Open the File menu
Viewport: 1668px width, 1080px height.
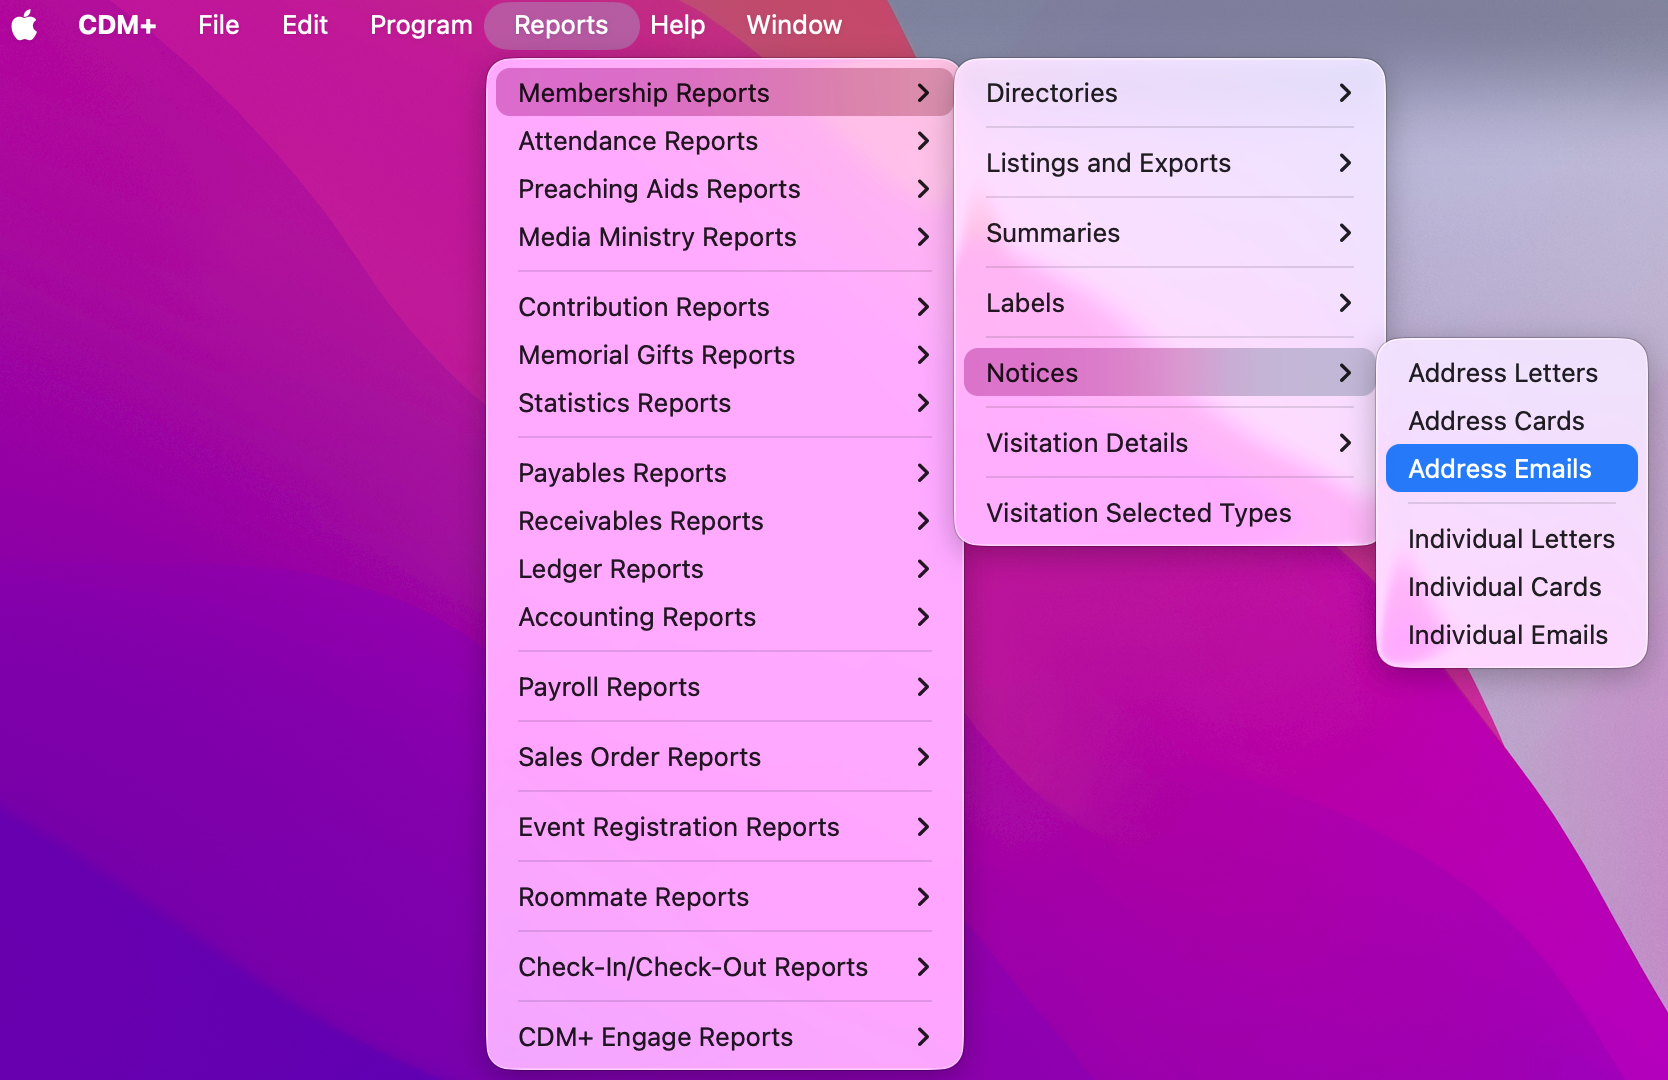pos(219,25)
